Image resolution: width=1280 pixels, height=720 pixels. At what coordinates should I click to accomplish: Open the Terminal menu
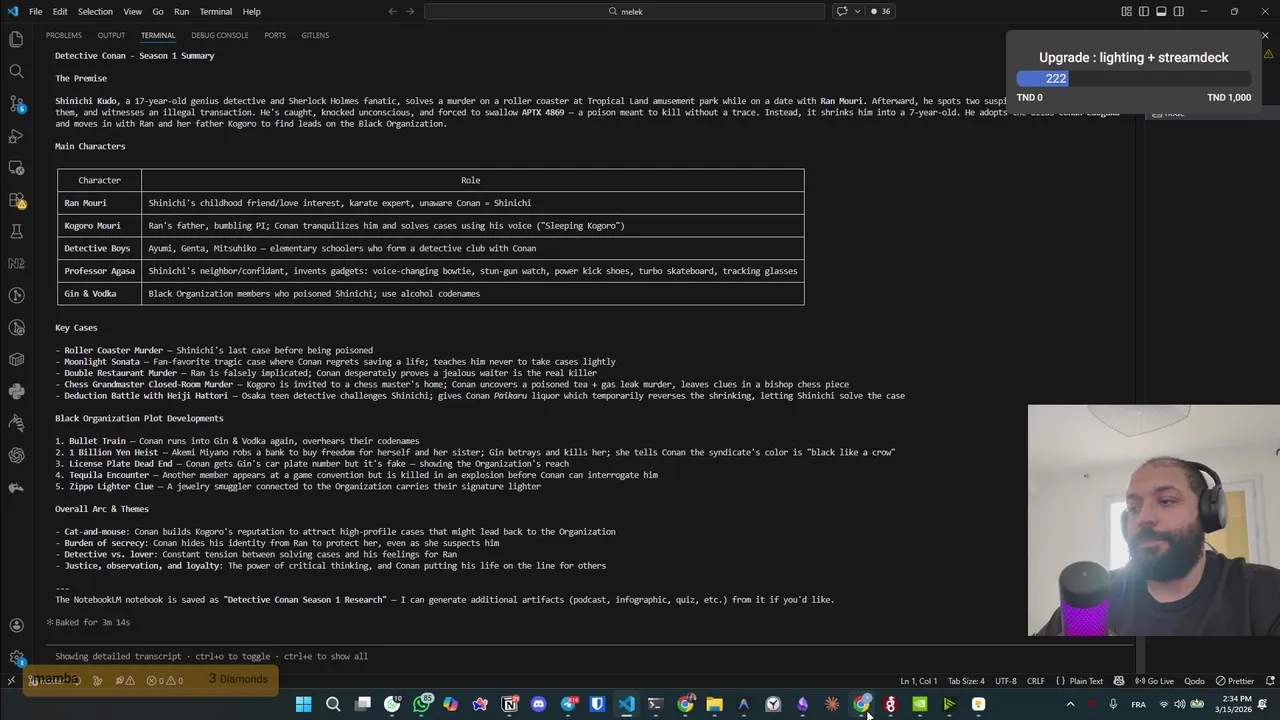[x=216, y=11]
